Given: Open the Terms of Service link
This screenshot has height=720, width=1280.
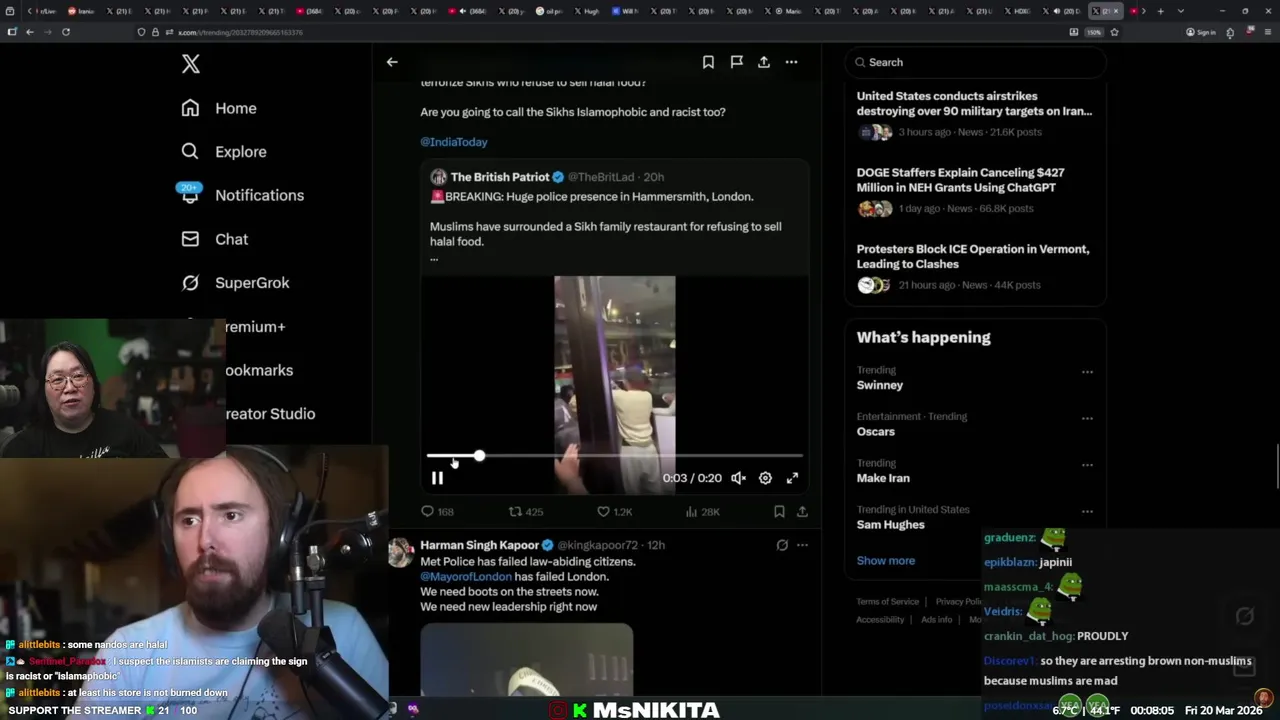Looking at the screenshot, I should coord(888,602).
